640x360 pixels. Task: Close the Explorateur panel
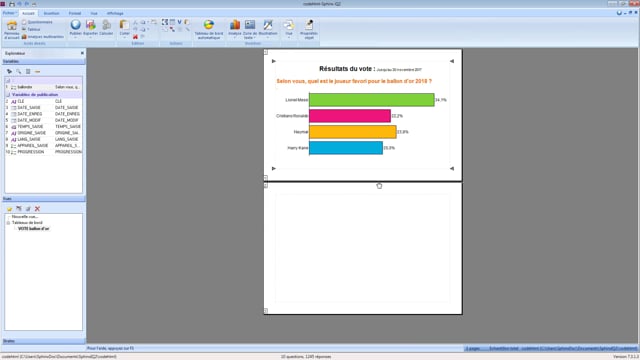click(82, 53)
